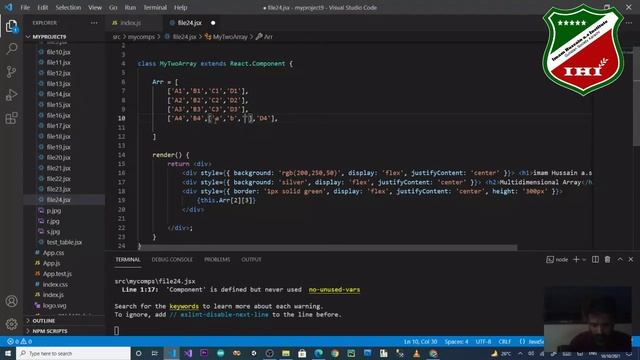Expand the OUTLINE section

44,321
